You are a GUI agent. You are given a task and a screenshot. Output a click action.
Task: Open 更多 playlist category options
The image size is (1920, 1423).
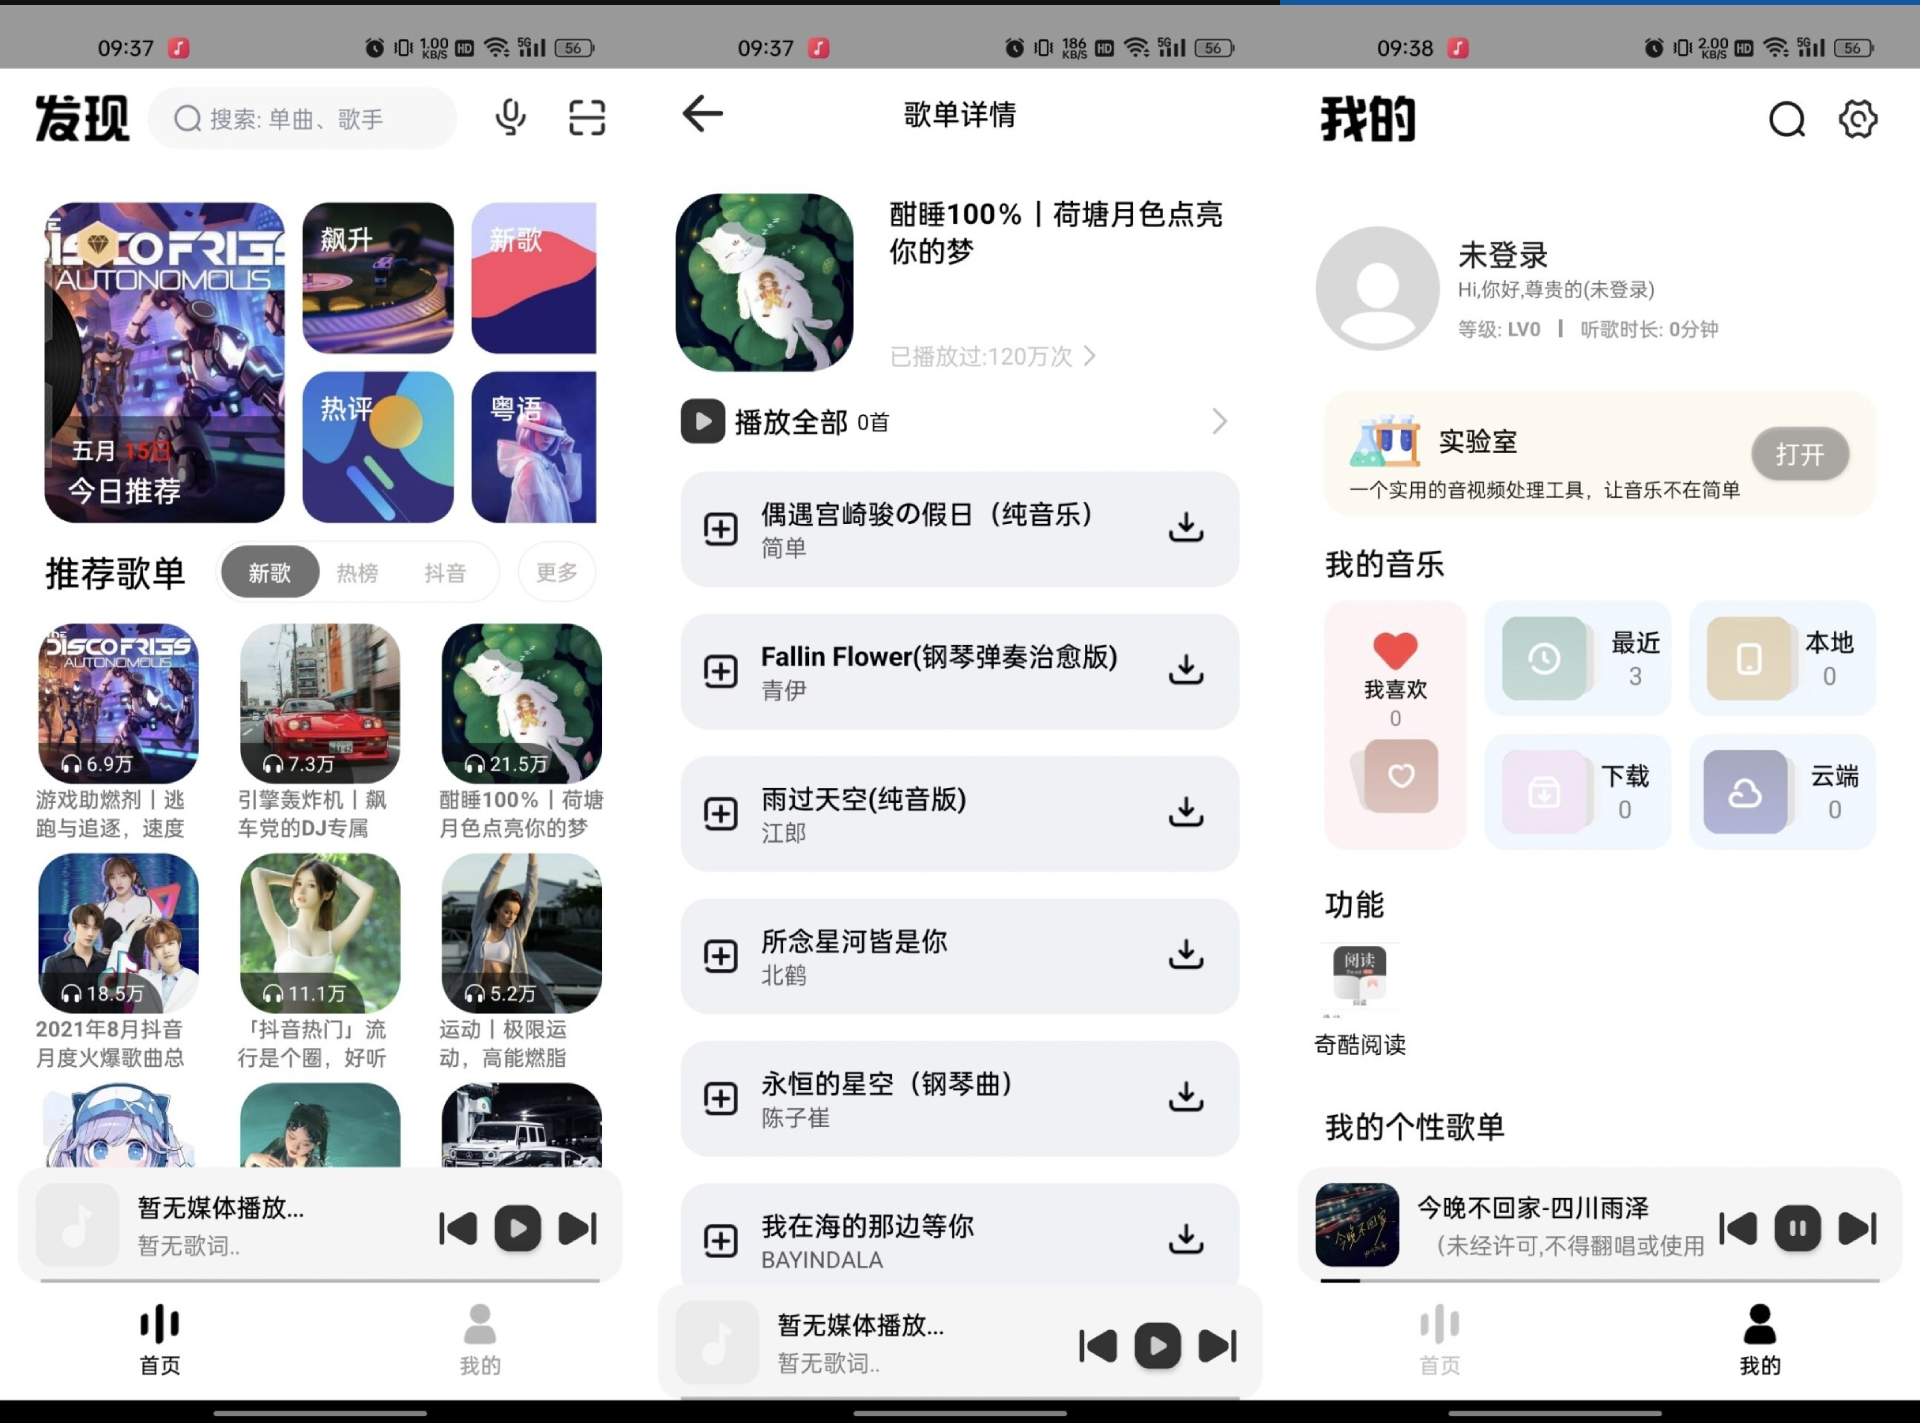tap(556, 572)
